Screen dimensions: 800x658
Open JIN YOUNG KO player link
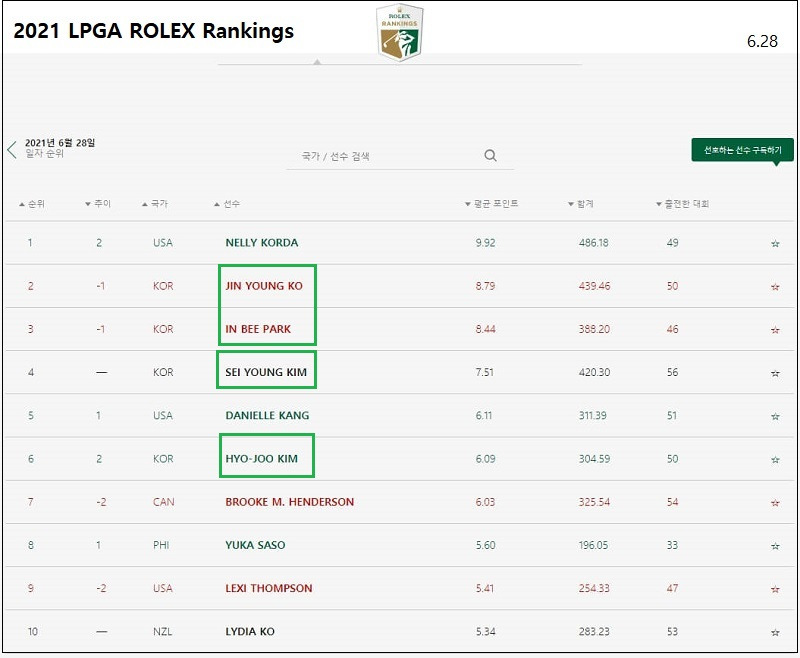coord(264,286)
